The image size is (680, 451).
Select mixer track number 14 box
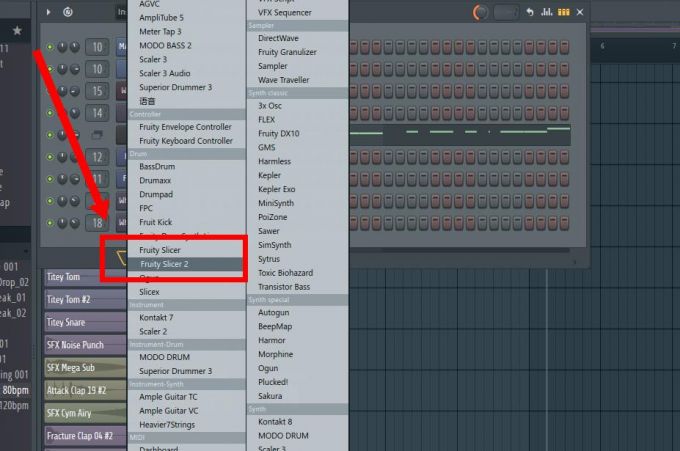(x=97, y=113)
